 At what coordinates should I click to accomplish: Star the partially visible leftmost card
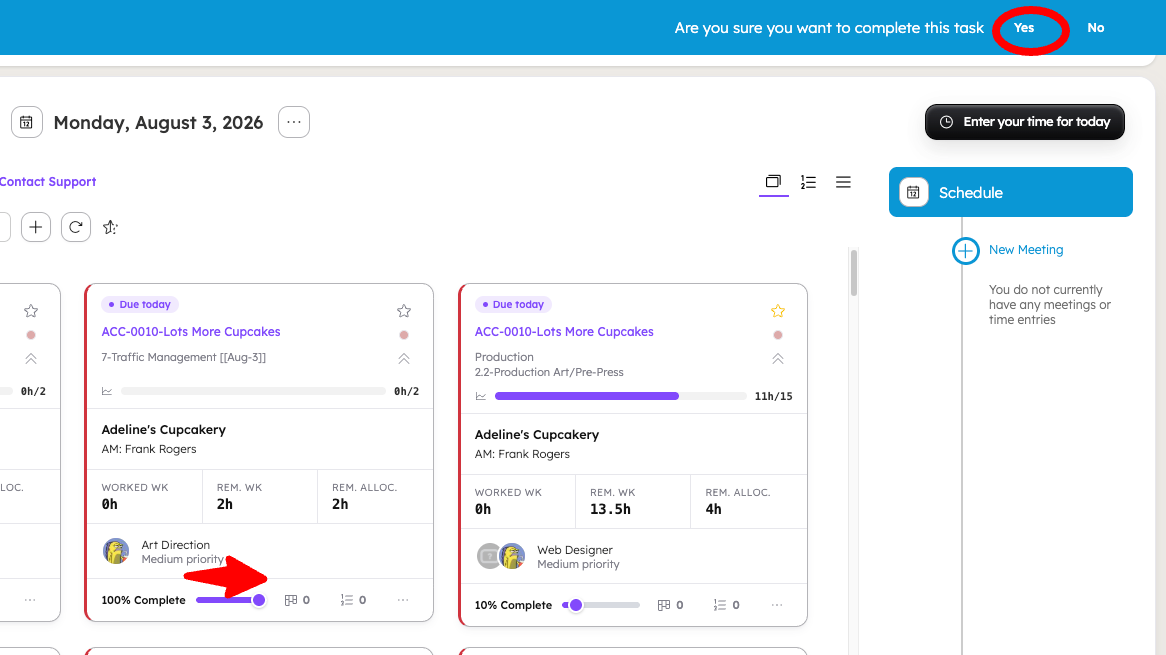[30, 311]
